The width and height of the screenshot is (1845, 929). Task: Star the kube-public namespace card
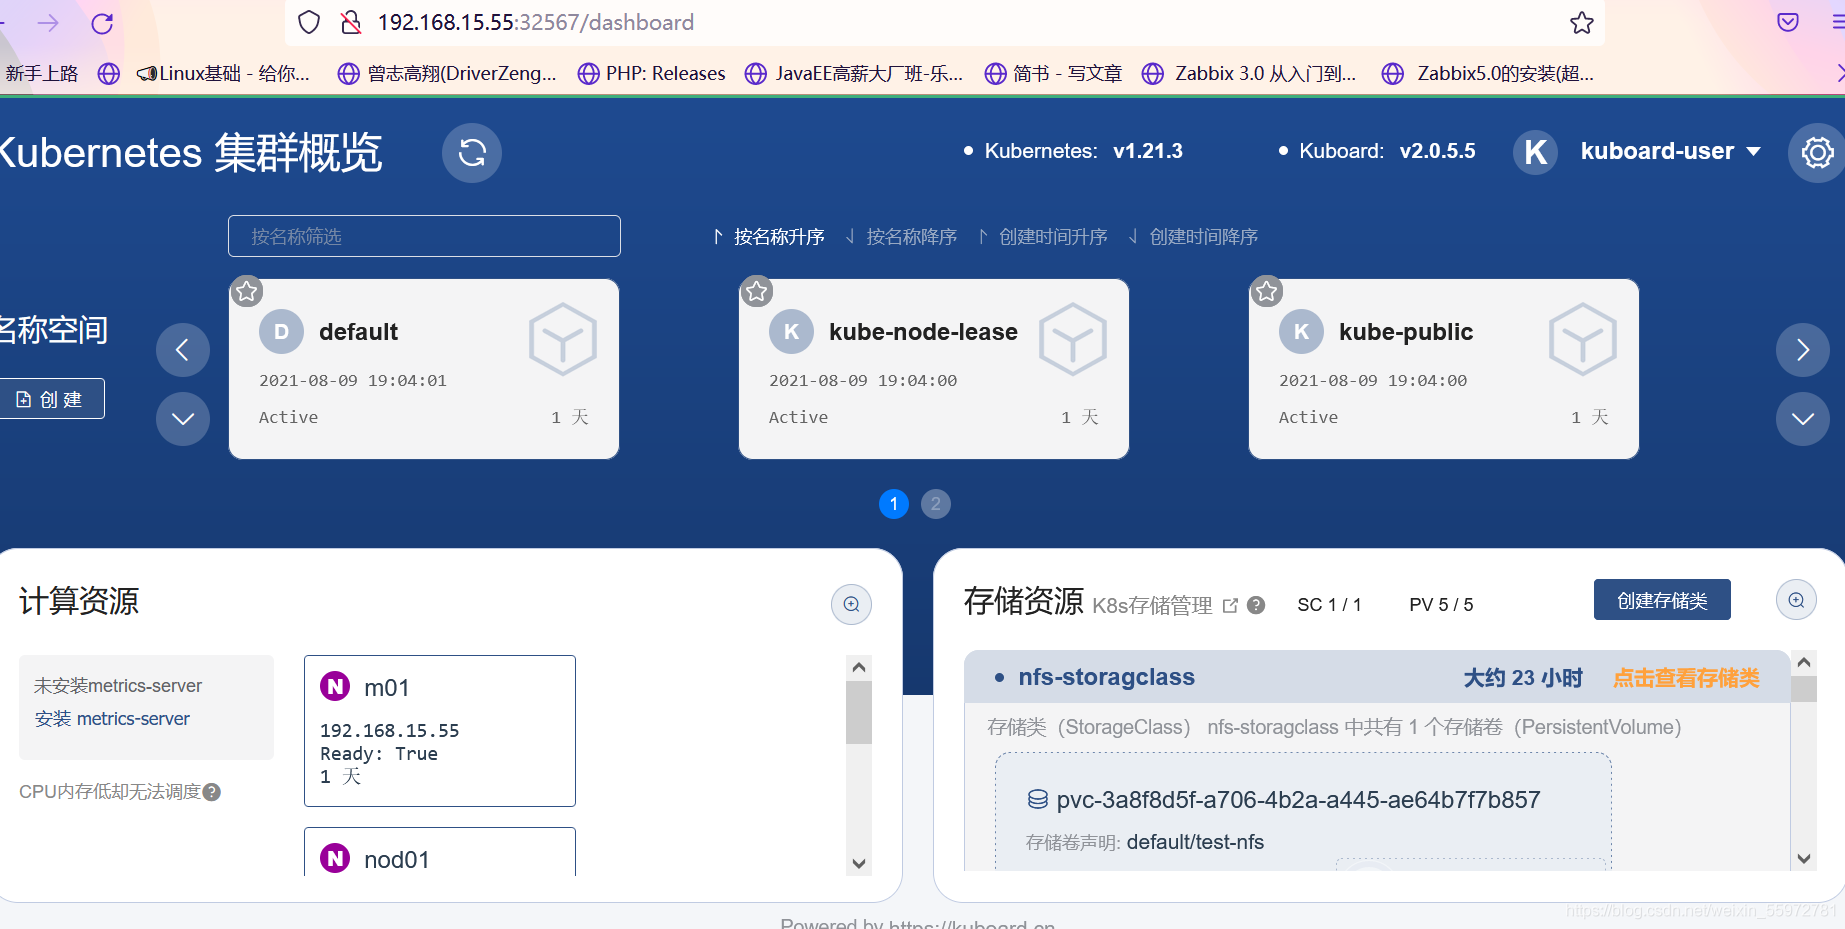click(x=1267, y=291)
